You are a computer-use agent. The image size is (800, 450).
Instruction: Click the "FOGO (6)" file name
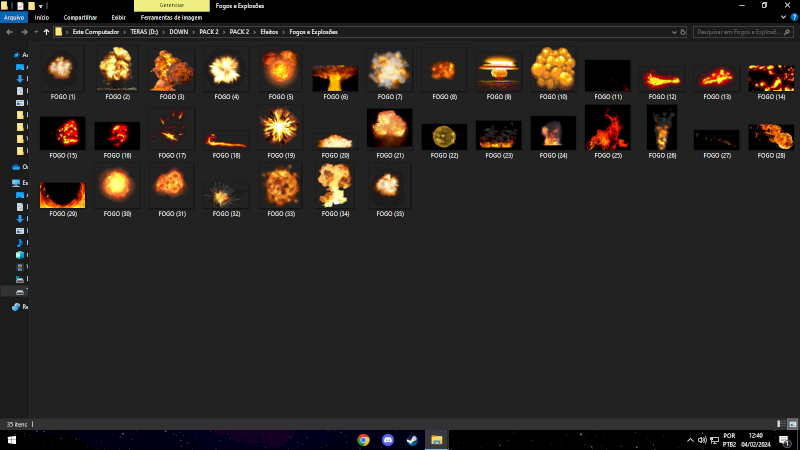point(335,96)
